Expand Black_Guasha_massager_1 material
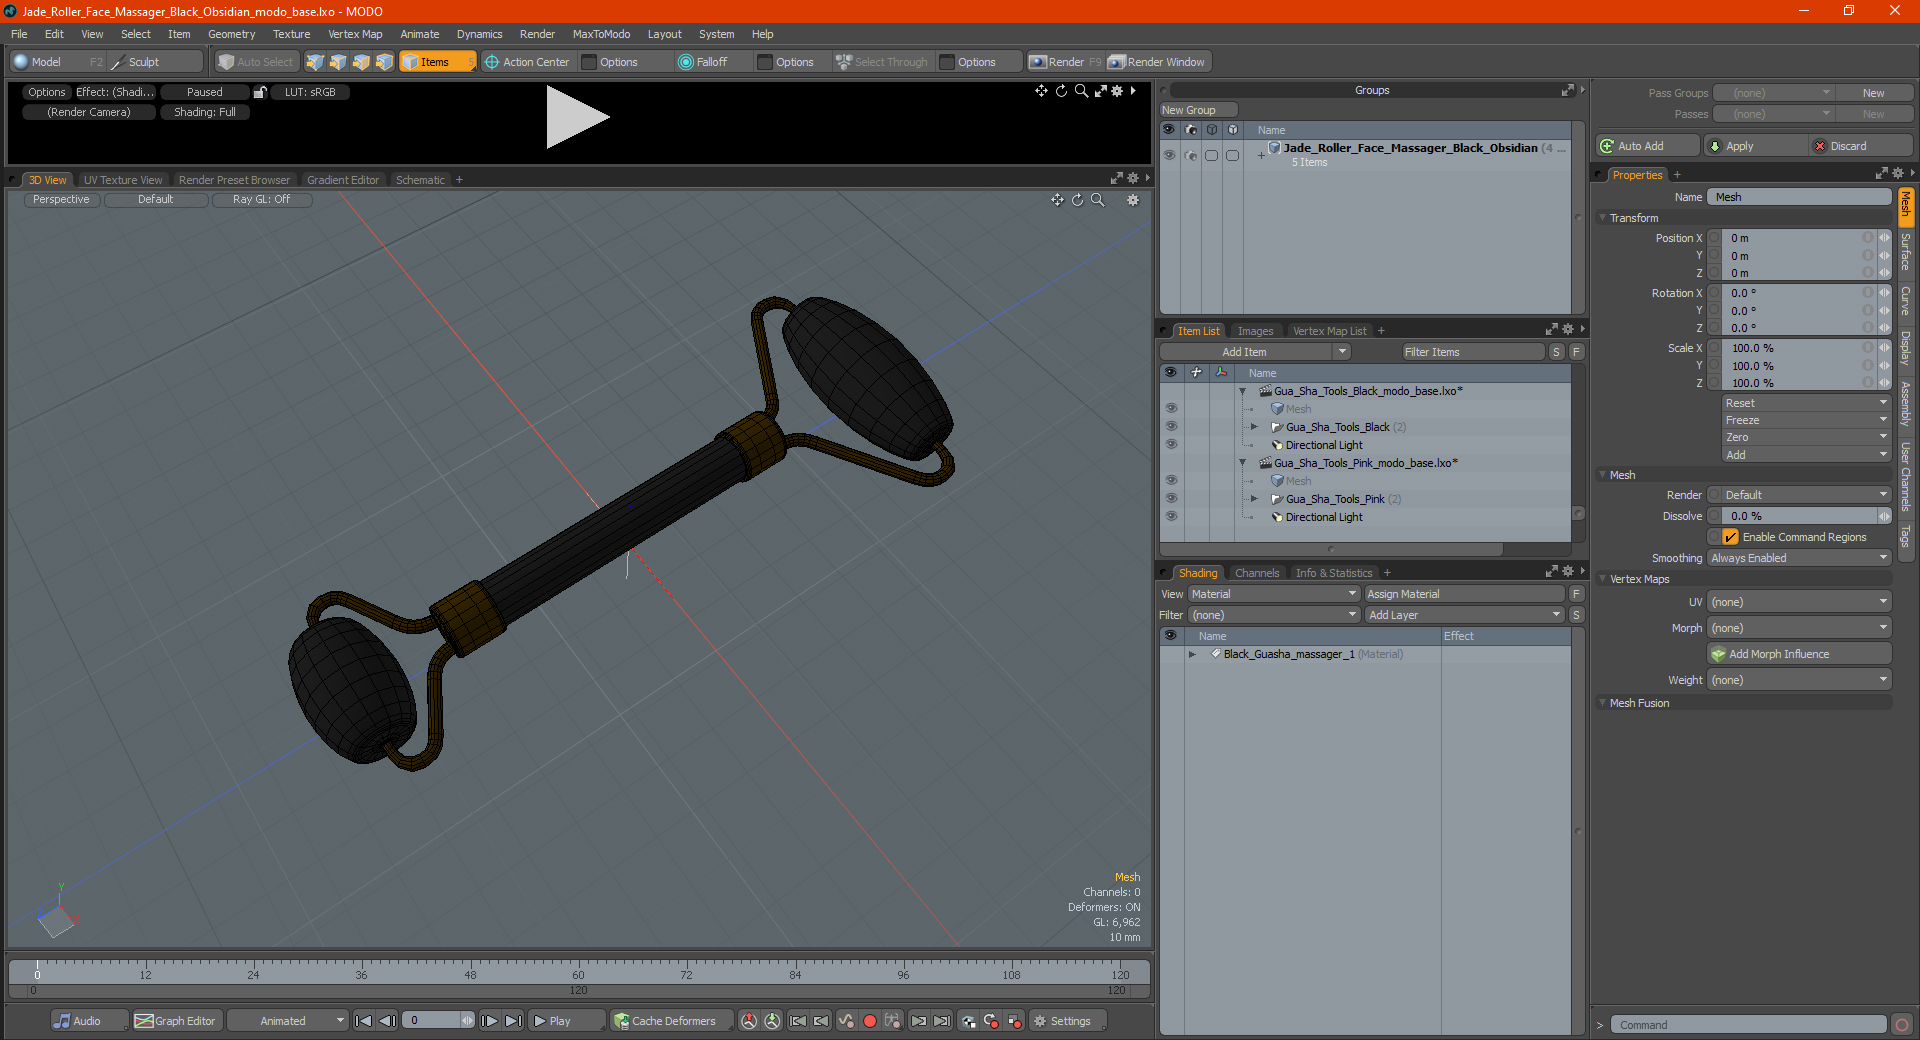The width and height of the screenshot is (1920, 1040). click(x=1192, y=654)
